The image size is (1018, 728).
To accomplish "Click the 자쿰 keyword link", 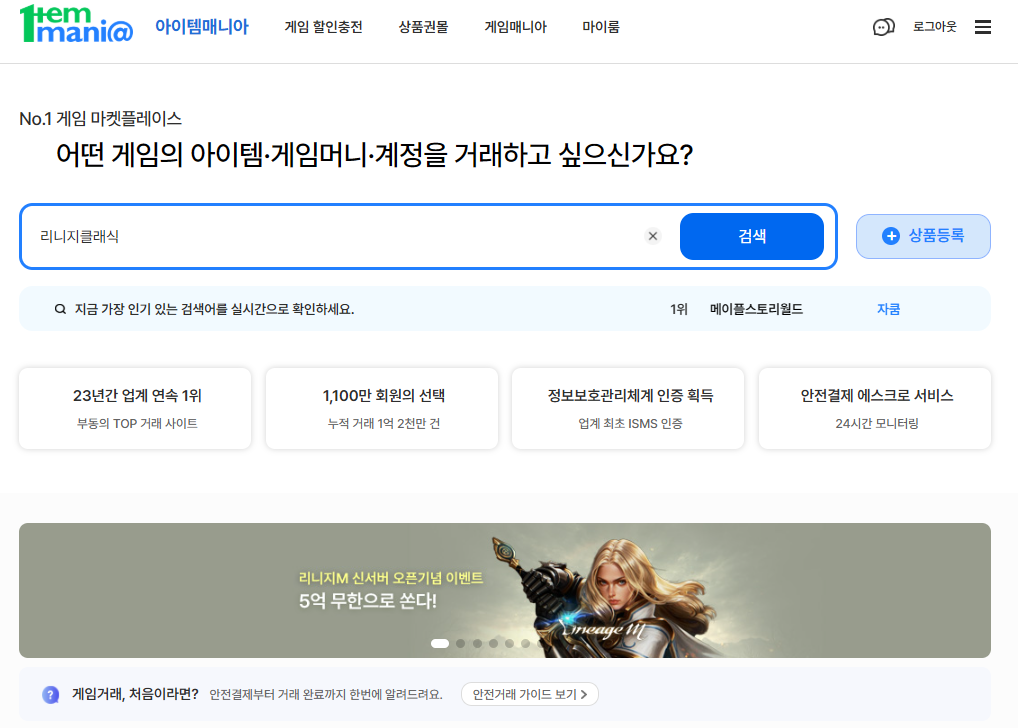I will click(888, 309).
